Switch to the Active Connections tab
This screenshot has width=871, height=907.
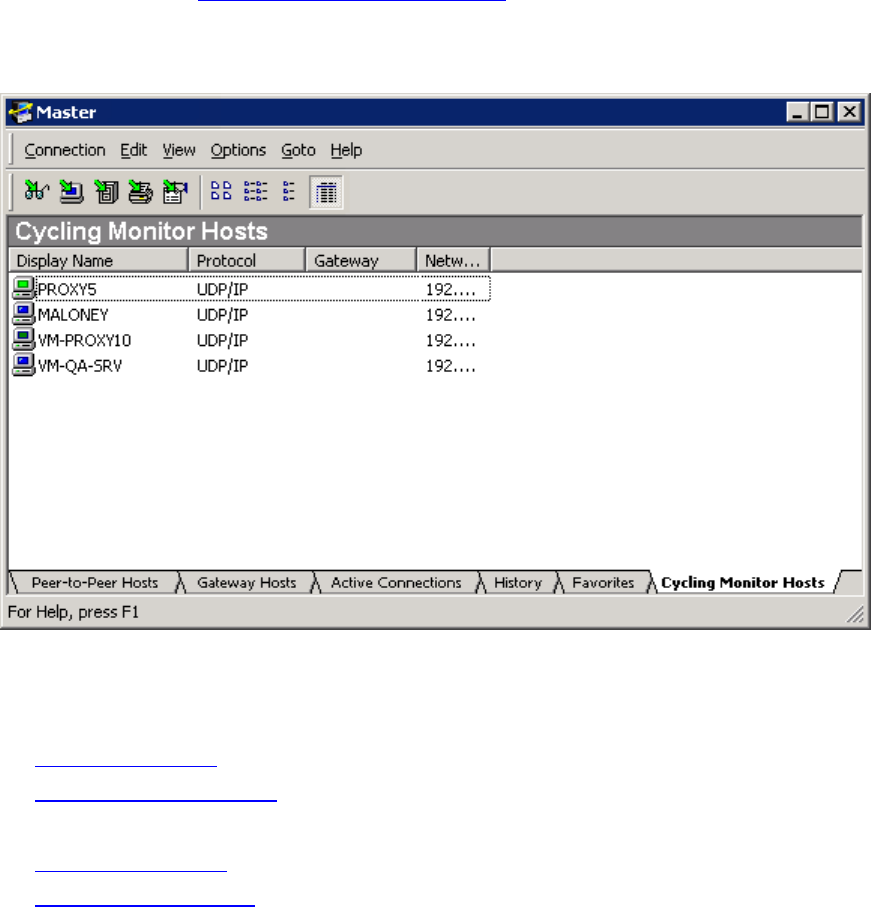[396, 582]
